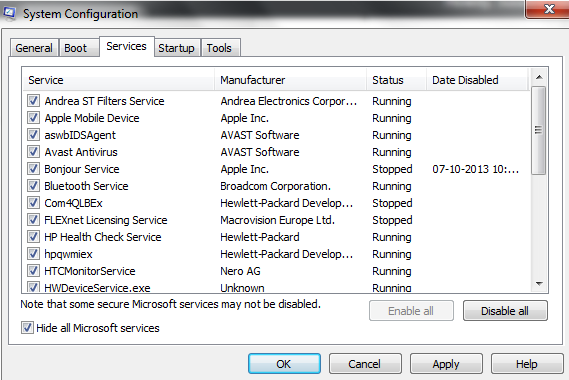This screenshot has width=569, height=380.
Task: Sort by the Status column header
Action: (x=397, y=80)
